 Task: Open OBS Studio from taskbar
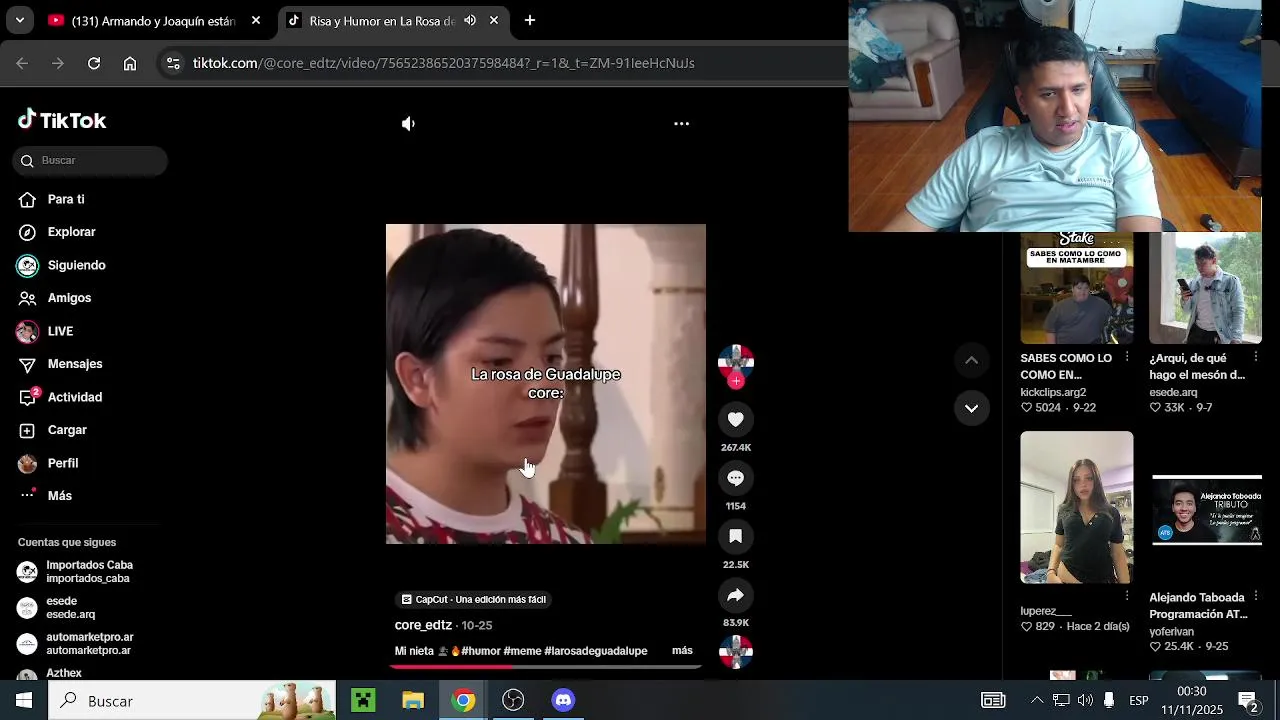[513, 701]
